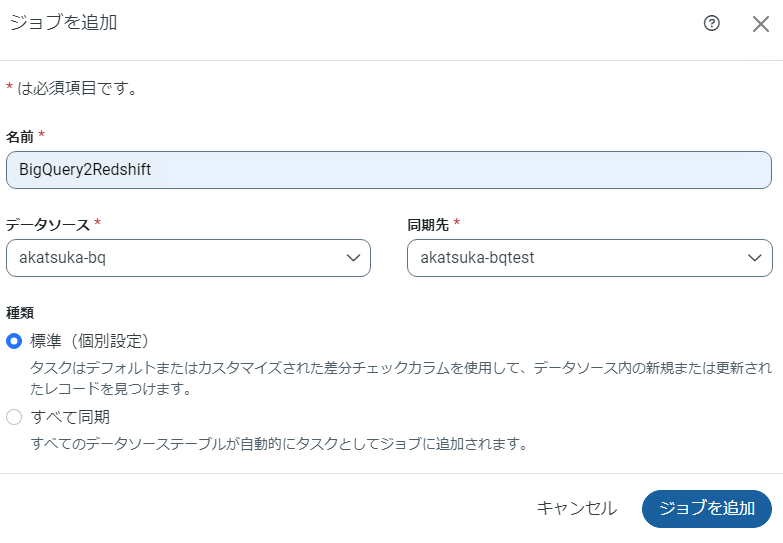Click the 標準（個別設定）option label text
Screen dimensions: 783x543
coord(90,341)
